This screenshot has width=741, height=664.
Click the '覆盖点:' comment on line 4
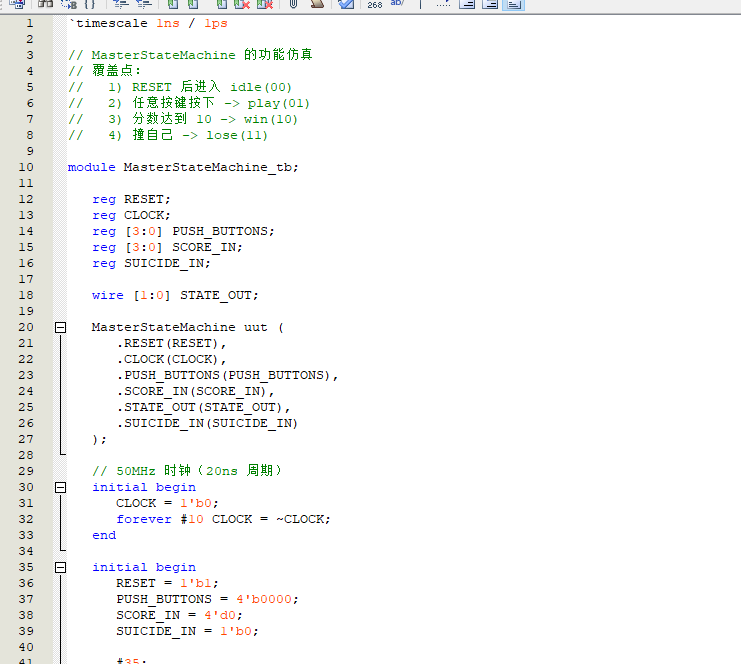point(104,71)
